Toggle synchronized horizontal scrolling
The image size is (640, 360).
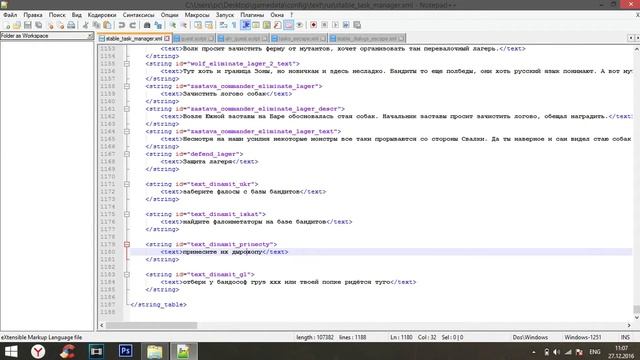[209, 25]
